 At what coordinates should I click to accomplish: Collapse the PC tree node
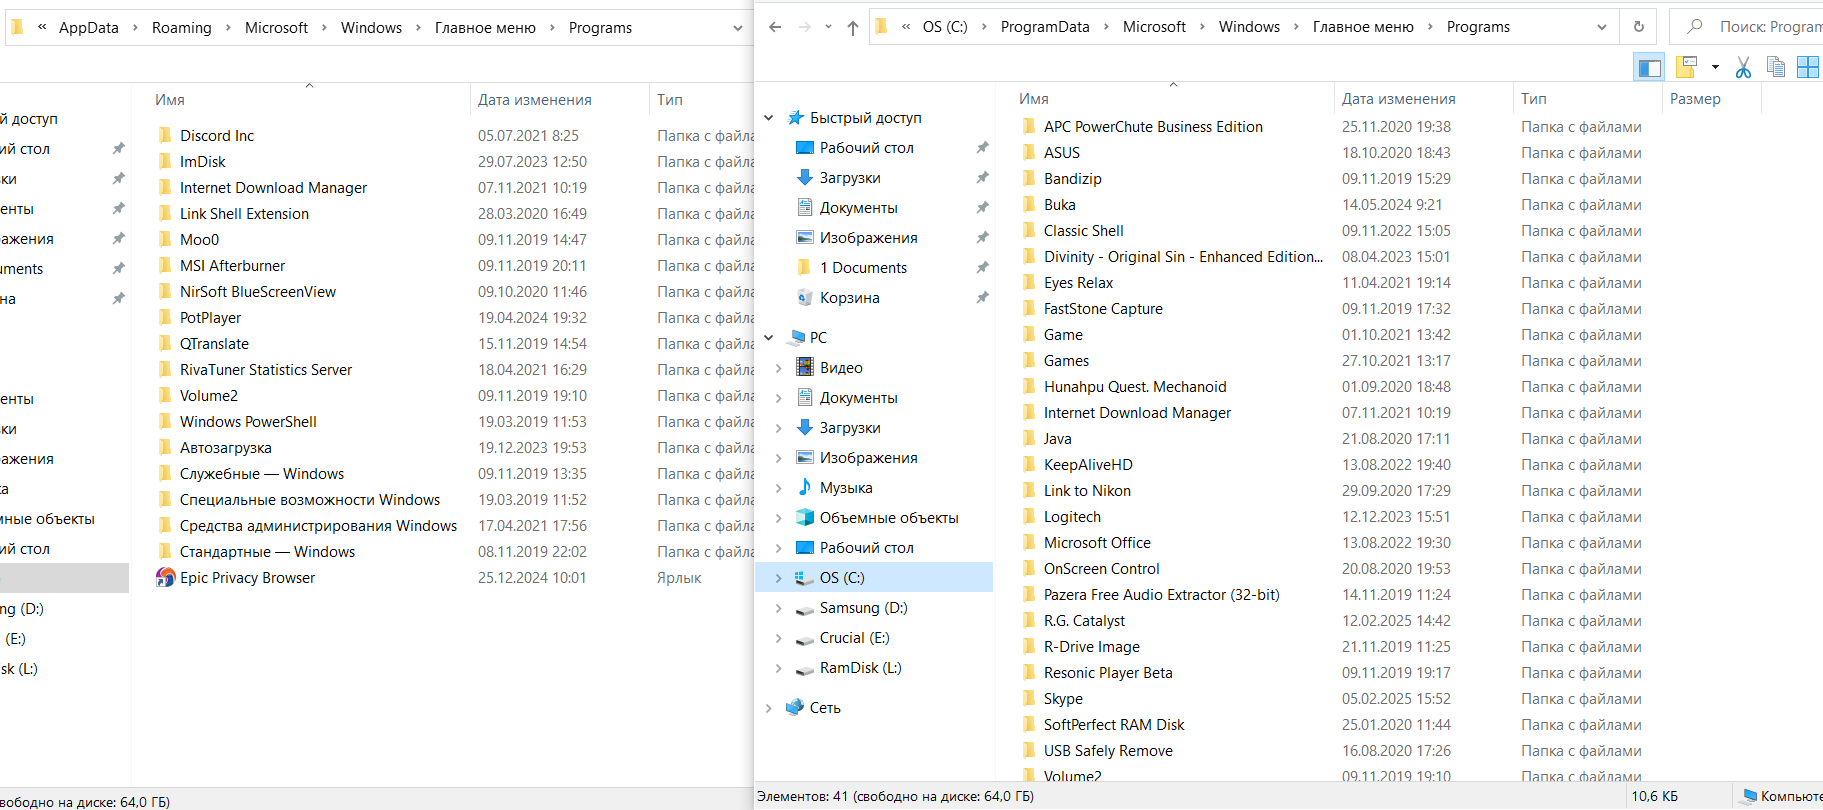(x=768, y=338)
